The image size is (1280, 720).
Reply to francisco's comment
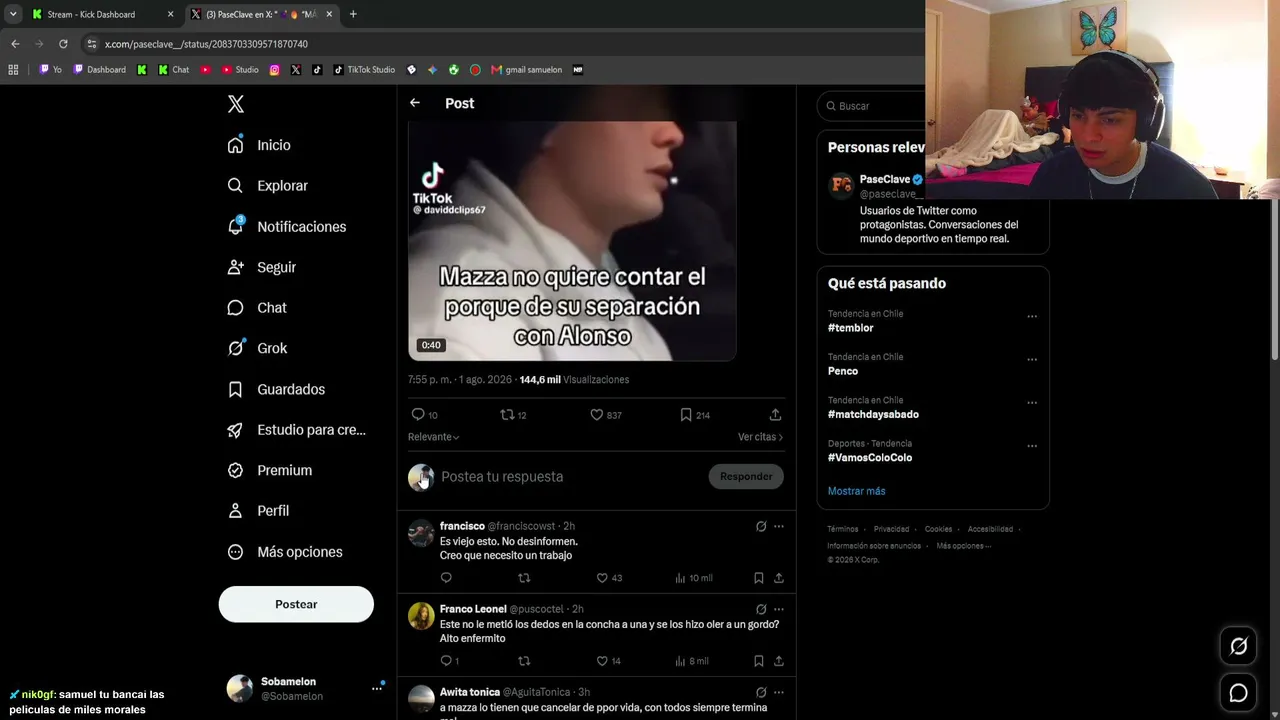click(x=446, y=578)
